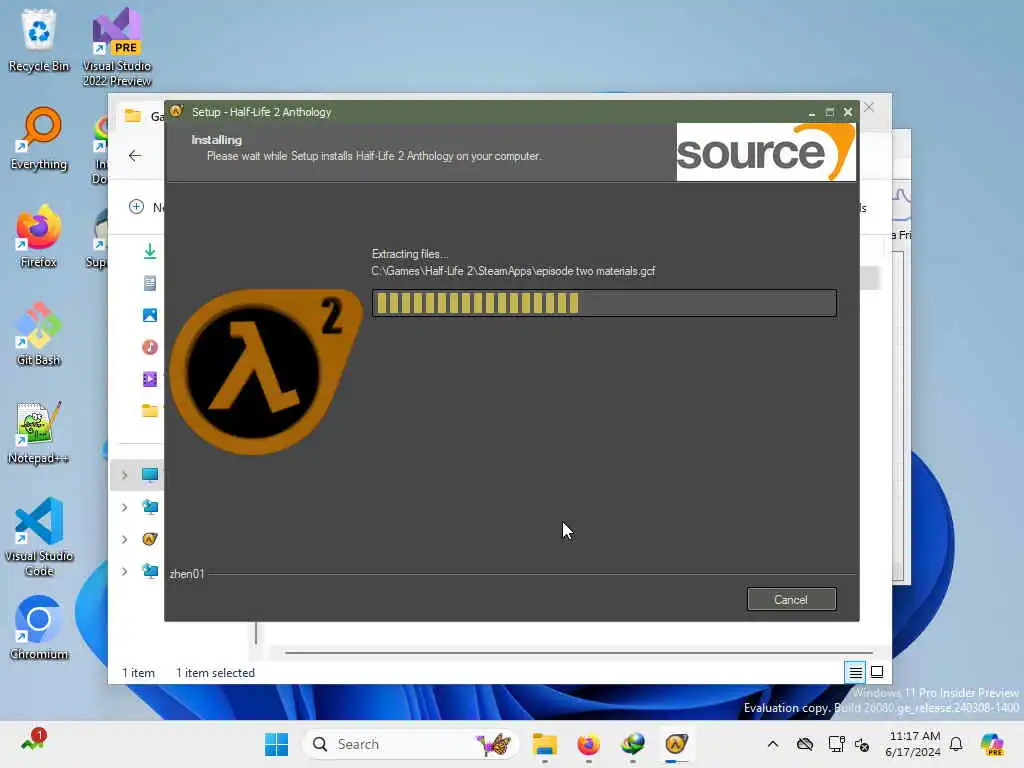Open Firefox from taskbar
This screenshot has height=768, width=1024.
(588, 744)
